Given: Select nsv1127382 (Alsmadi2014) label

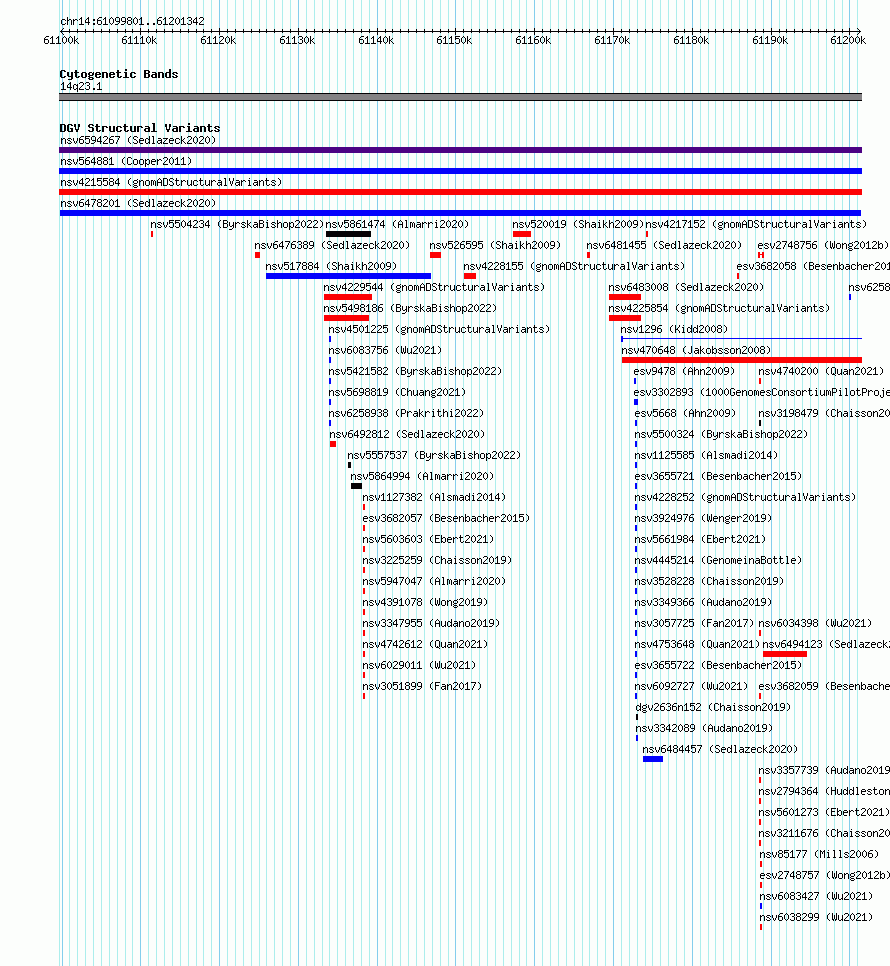Looking at the screenshot, I should click(434, 497).
